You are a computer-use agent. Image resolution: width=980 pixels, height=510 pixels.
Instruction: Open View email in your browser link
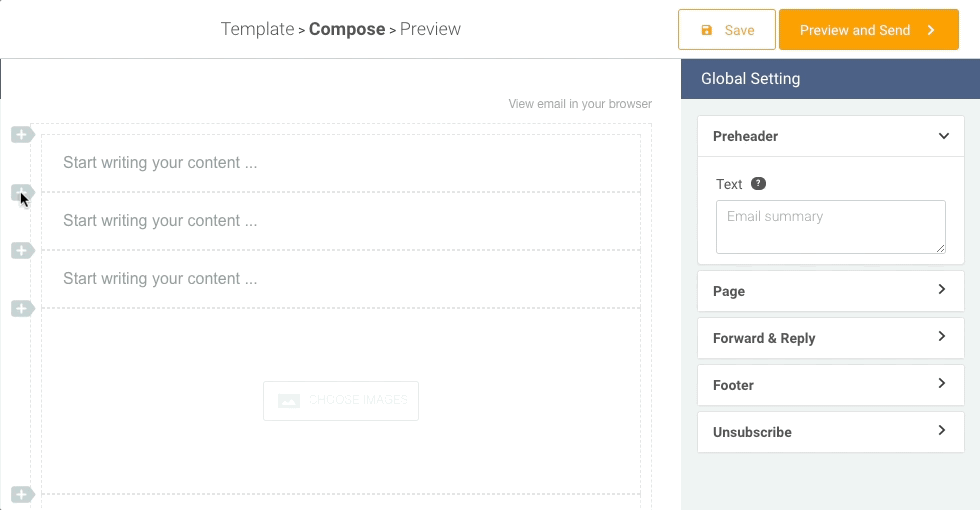click(580, 104)
